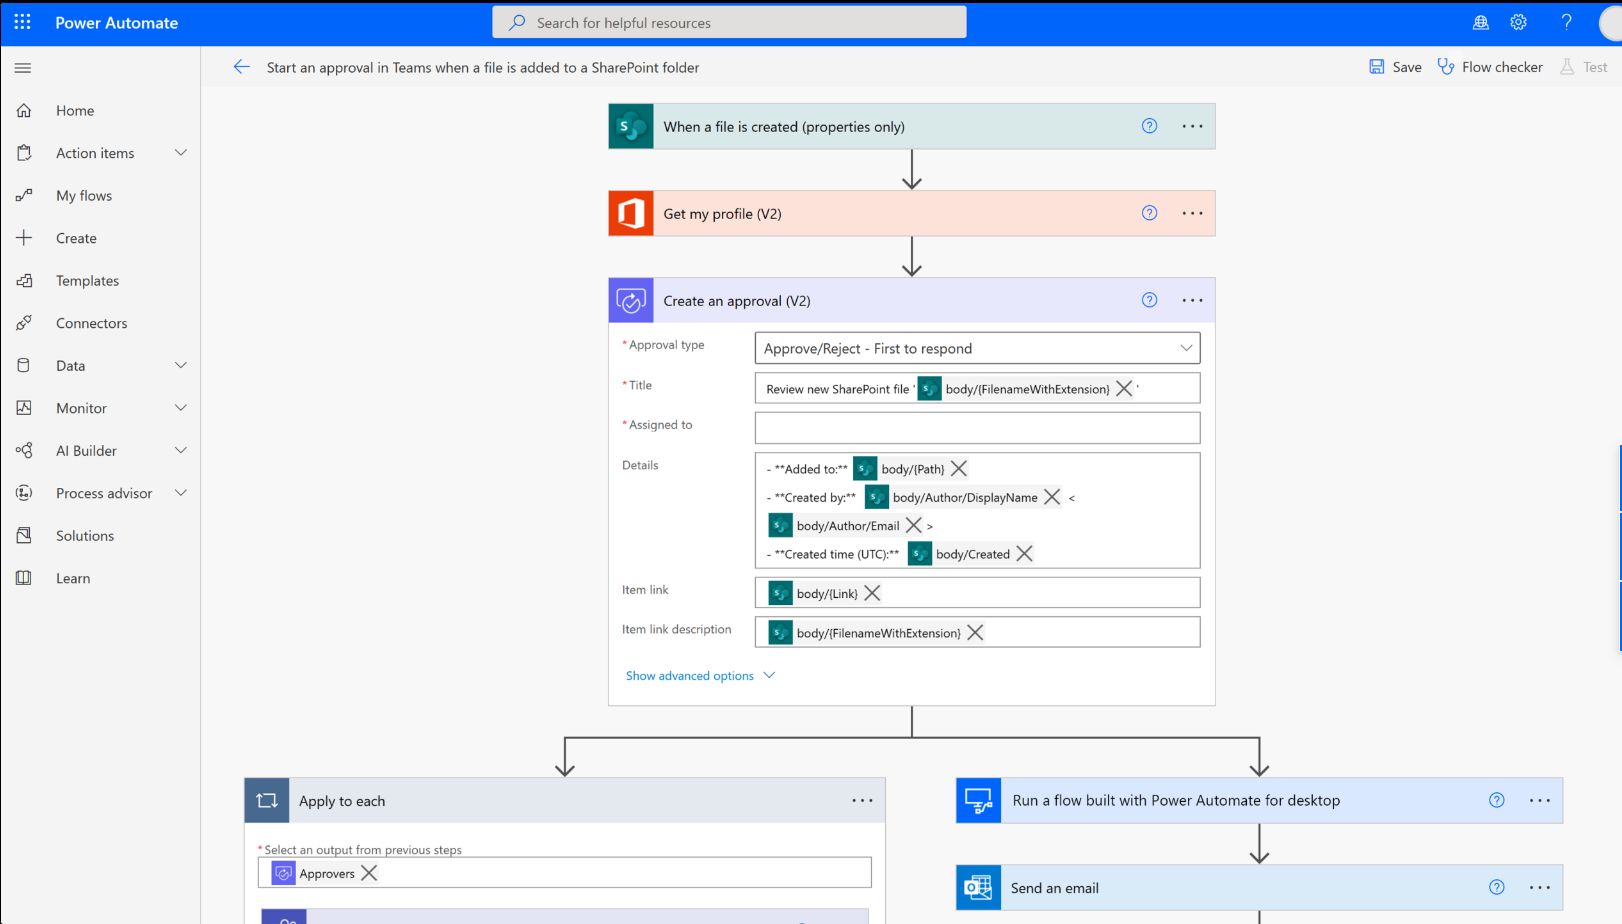Open Templates page
Viewport: 1622px width, 924px height.
[87, 281]
